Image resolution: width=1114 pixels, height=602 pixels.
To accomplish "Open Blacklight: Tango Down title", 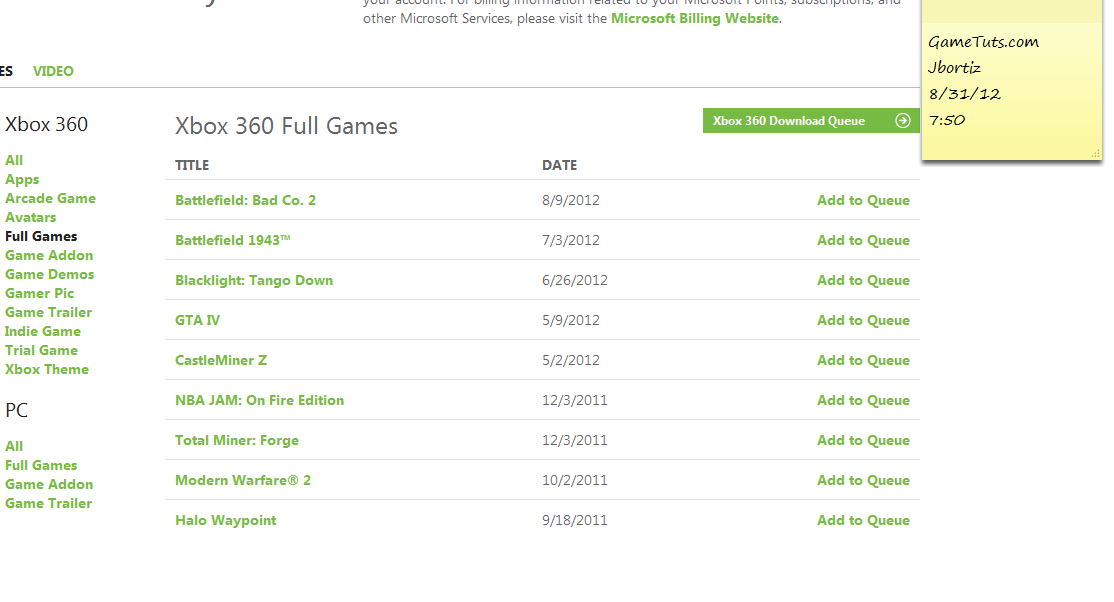I will coord(254,280).
